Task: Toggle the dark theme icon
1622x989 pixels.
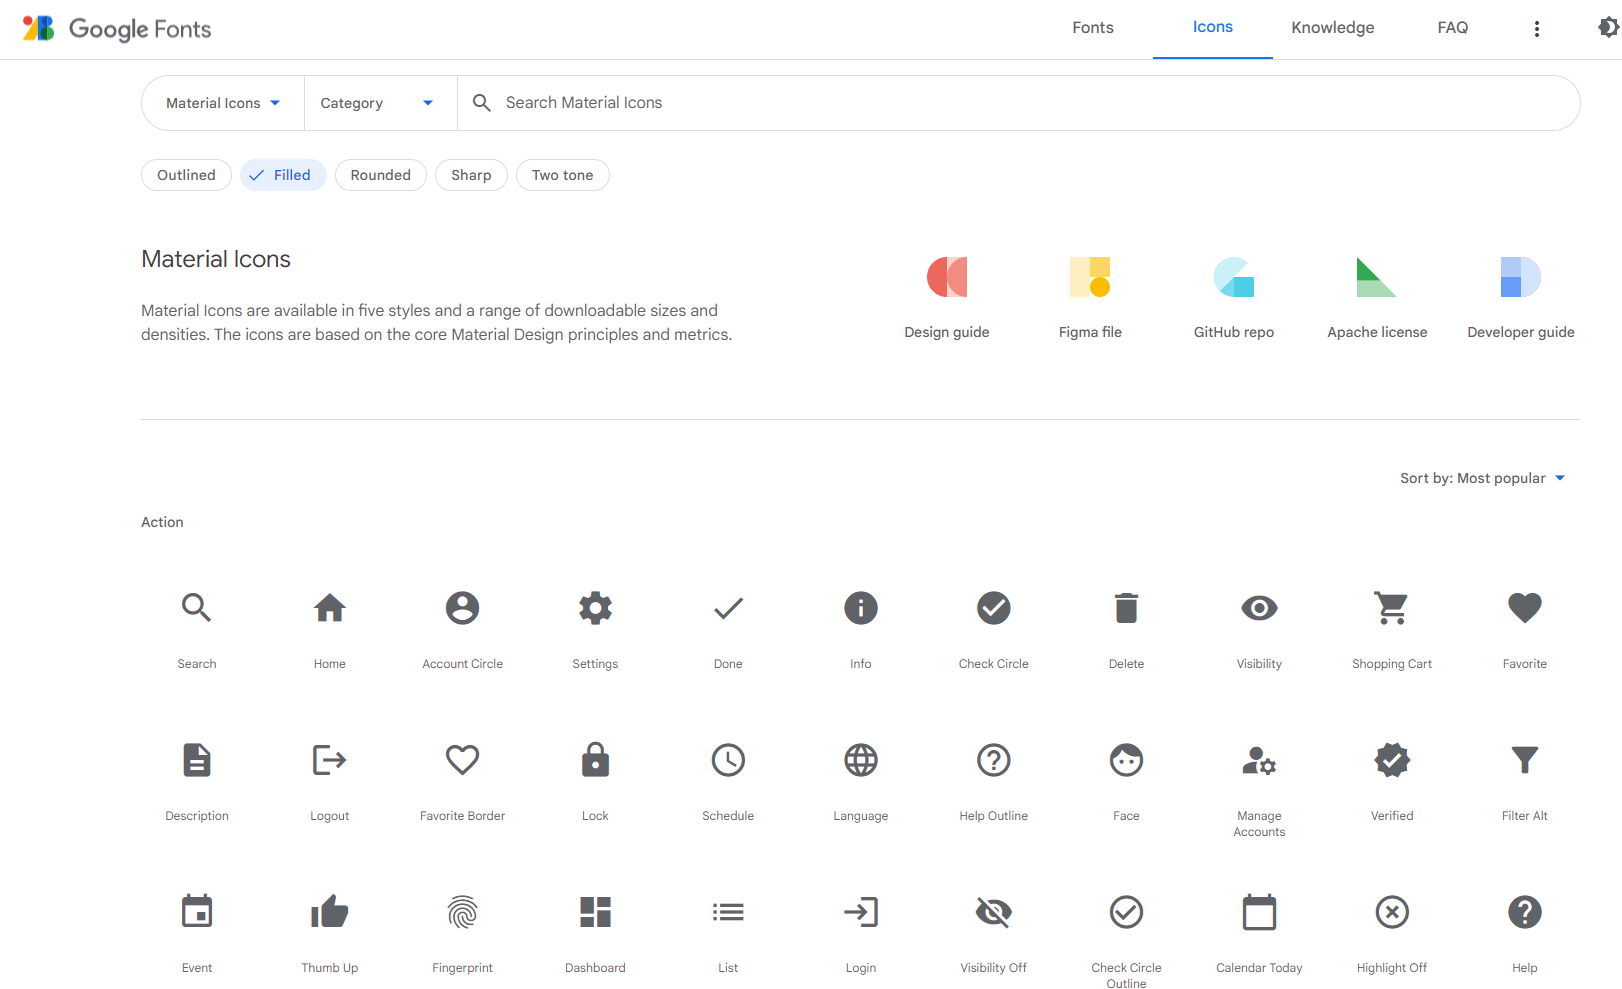Action: click(1608, 28)
